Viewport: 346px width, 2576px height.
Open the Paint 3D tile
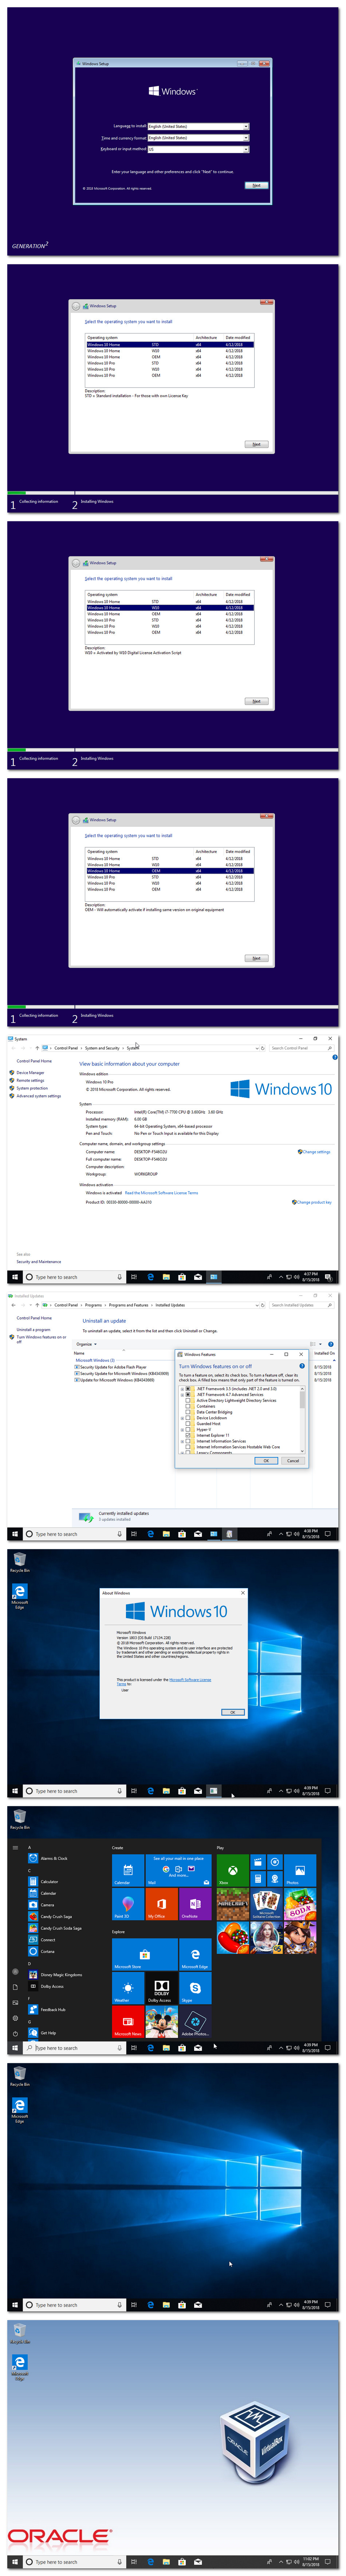click(x=128, y=1904)
